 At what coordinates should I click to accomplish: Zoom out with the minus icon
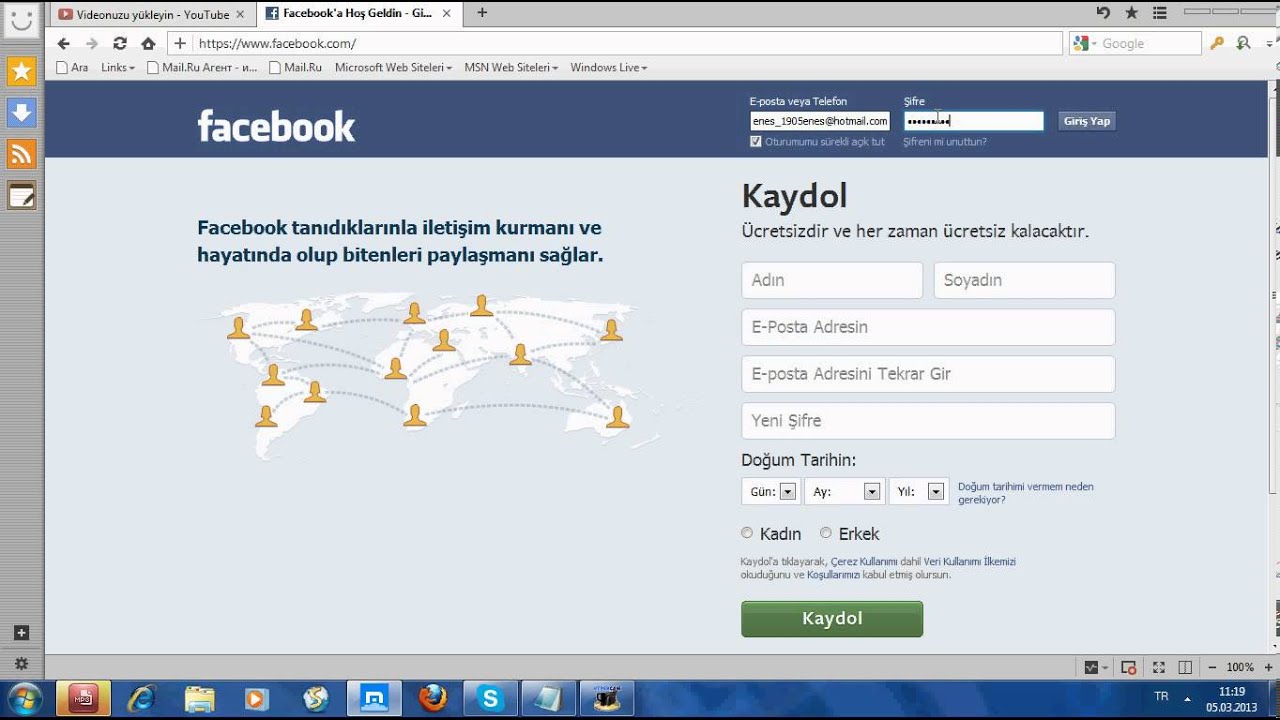click(1212, 667)
